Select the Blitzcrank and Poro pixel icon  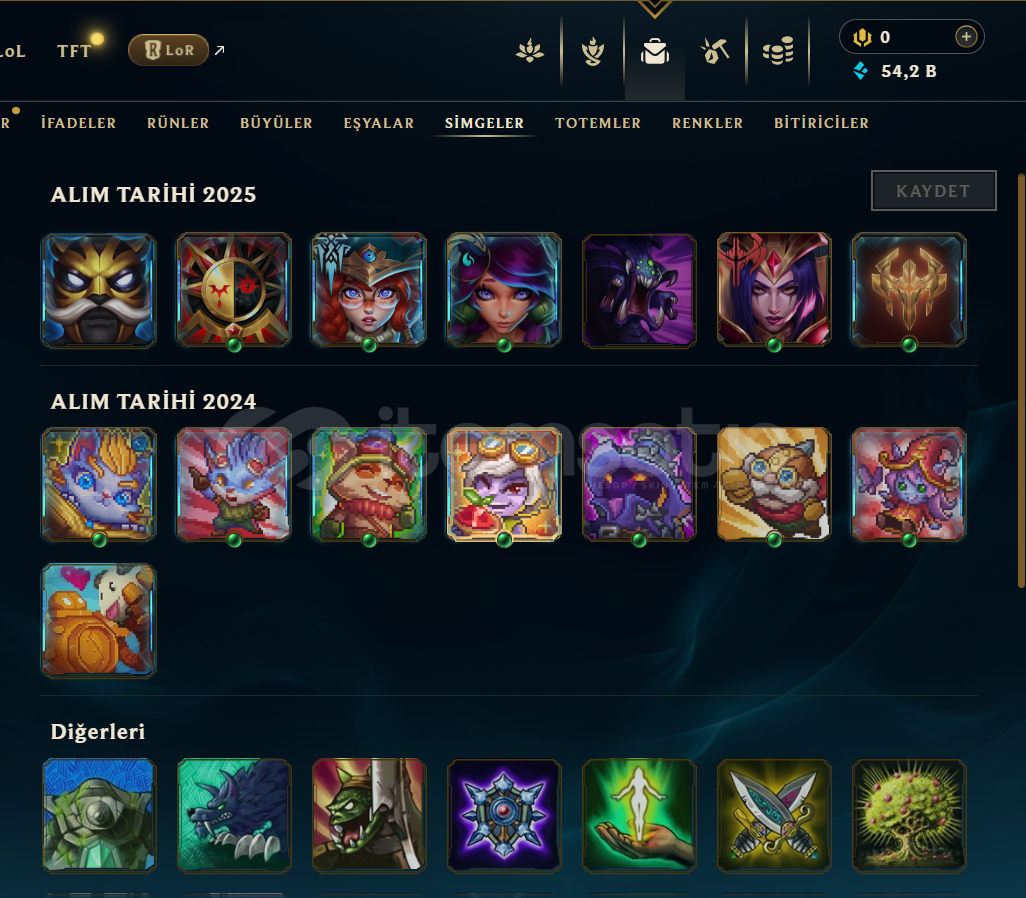pos(99,620)
